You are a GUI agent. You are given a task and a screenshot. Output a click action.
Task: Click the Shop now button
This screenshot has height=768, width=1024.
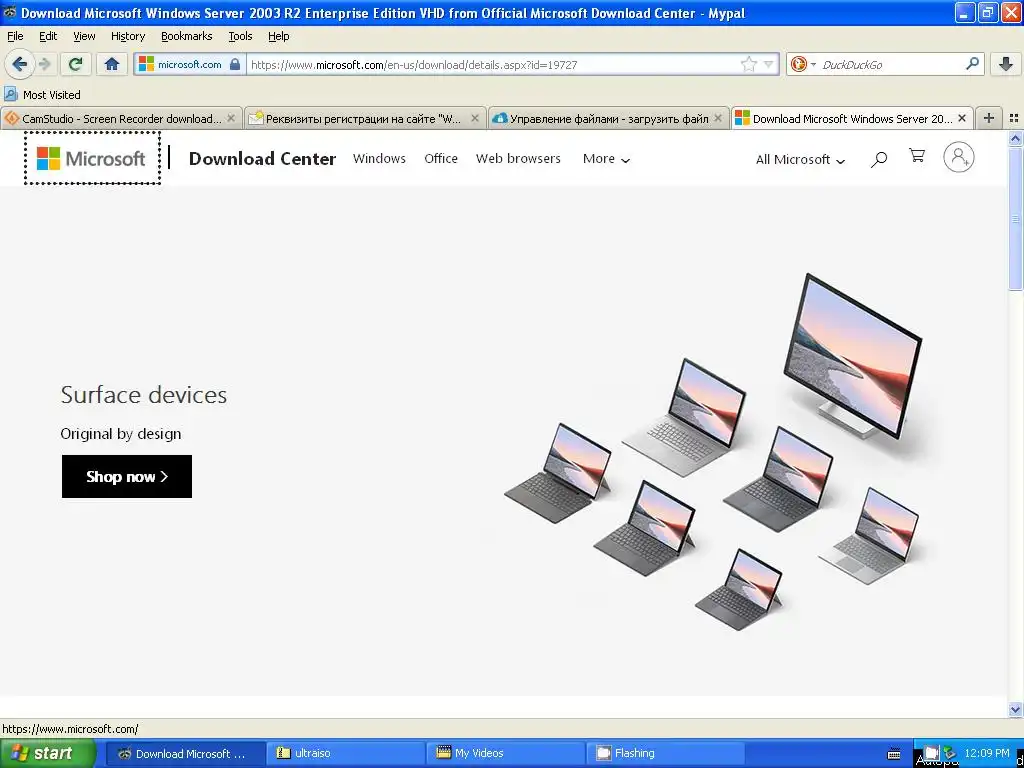tap(127, 477)
